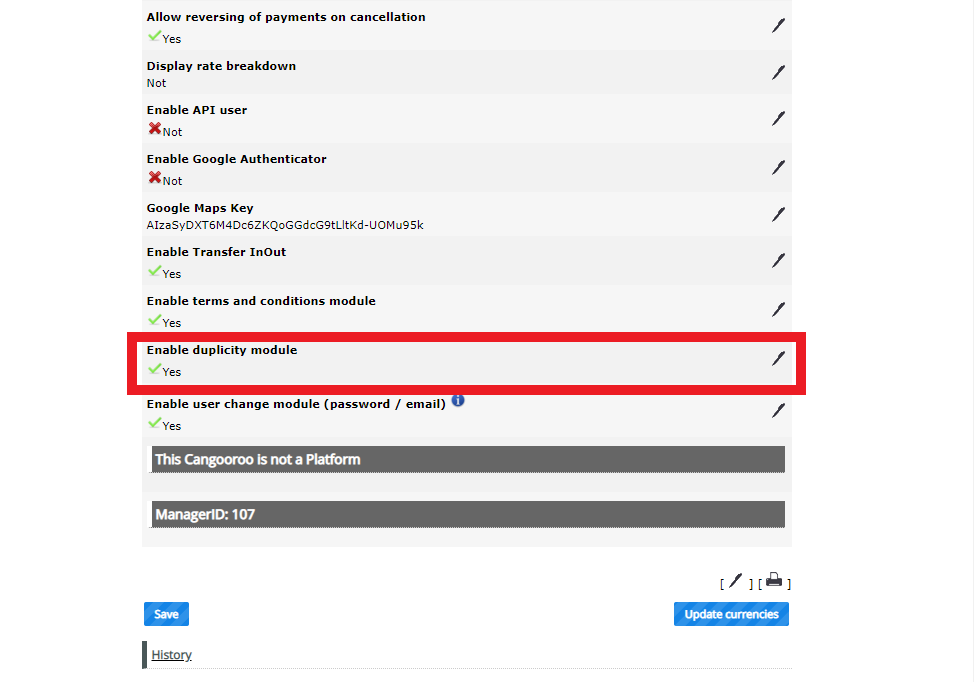Viewport: 974px width, 682px height.
Task: Open edit pencil for Enable Google Authenticator
Action: (778, 168)
